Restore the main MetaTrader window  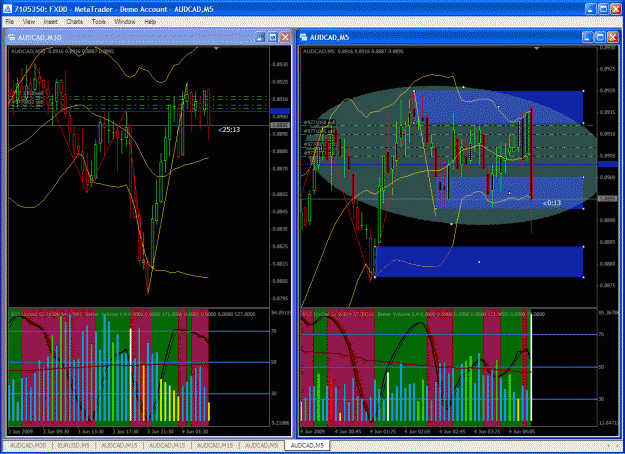click(x=603, y=9)
